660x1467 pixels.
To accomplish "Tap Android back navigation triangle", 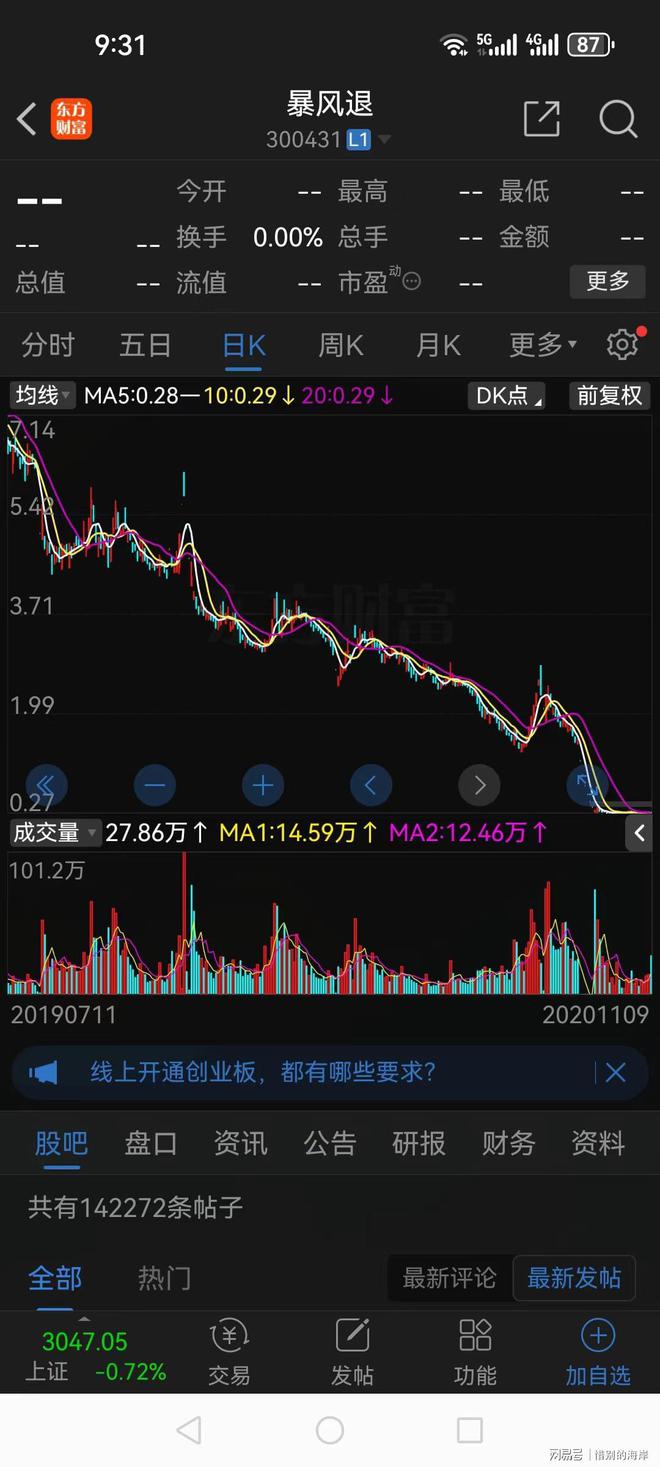I will pyautogui.click(x=189, y=1430).
